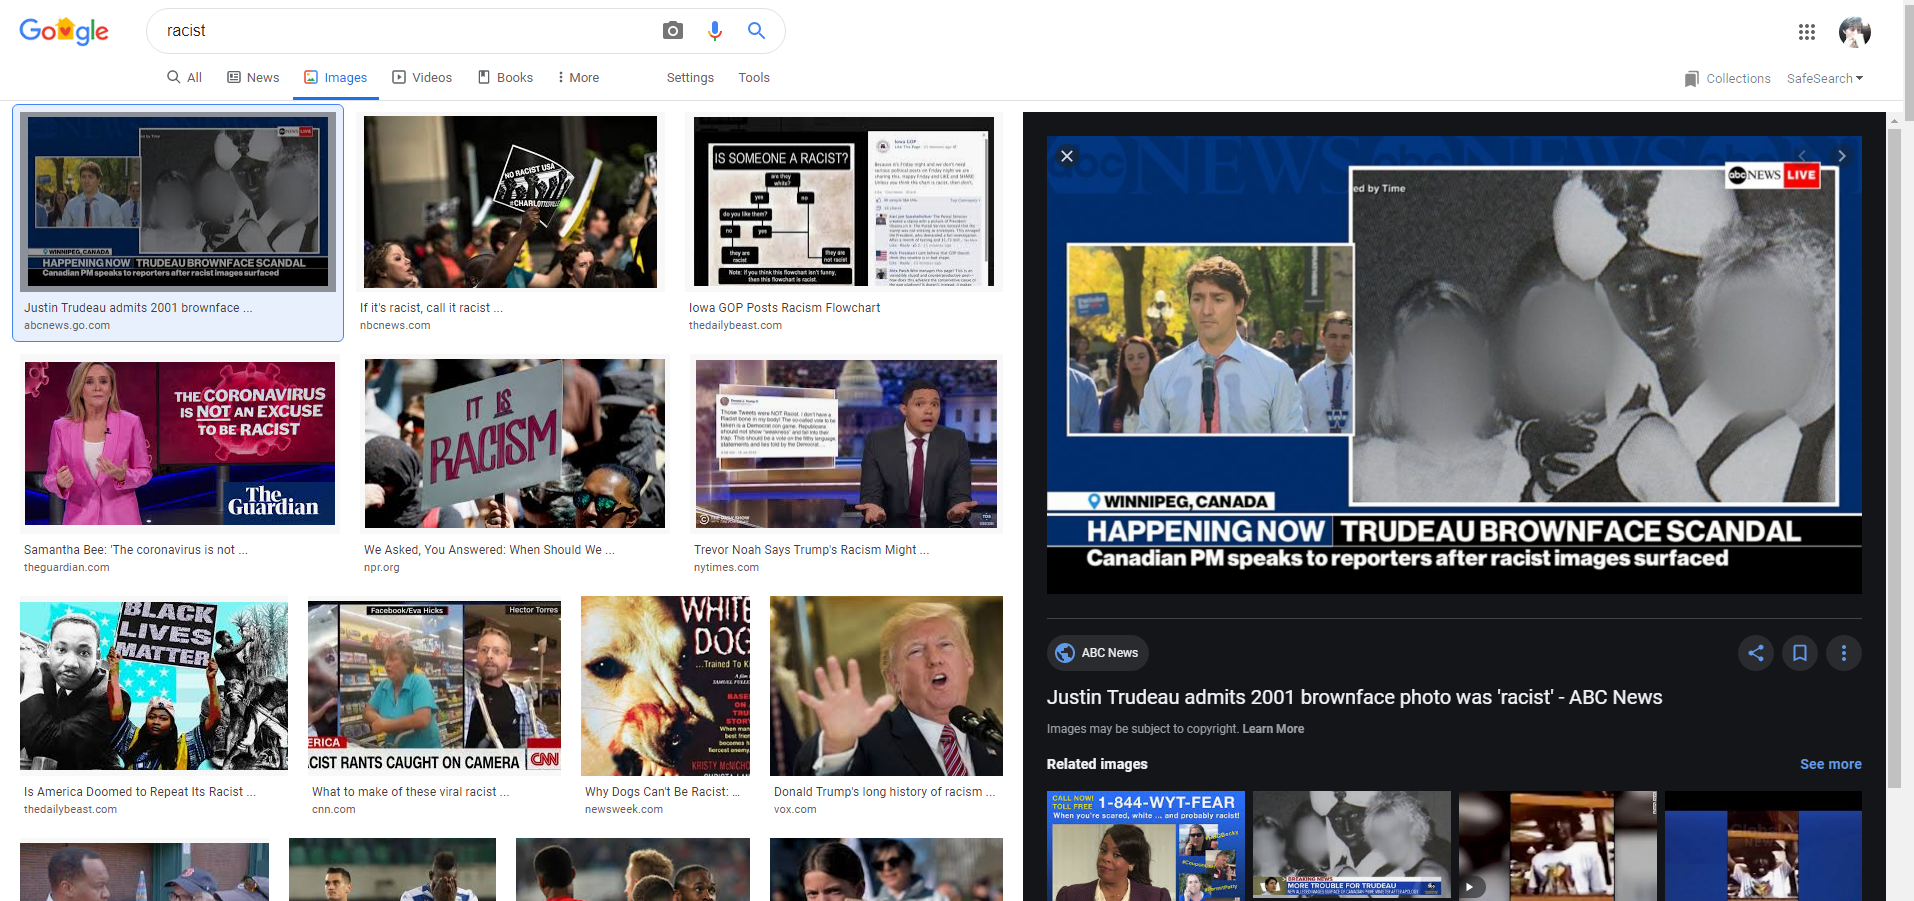Open the three-dot options in preview panel

(1843, 653)
